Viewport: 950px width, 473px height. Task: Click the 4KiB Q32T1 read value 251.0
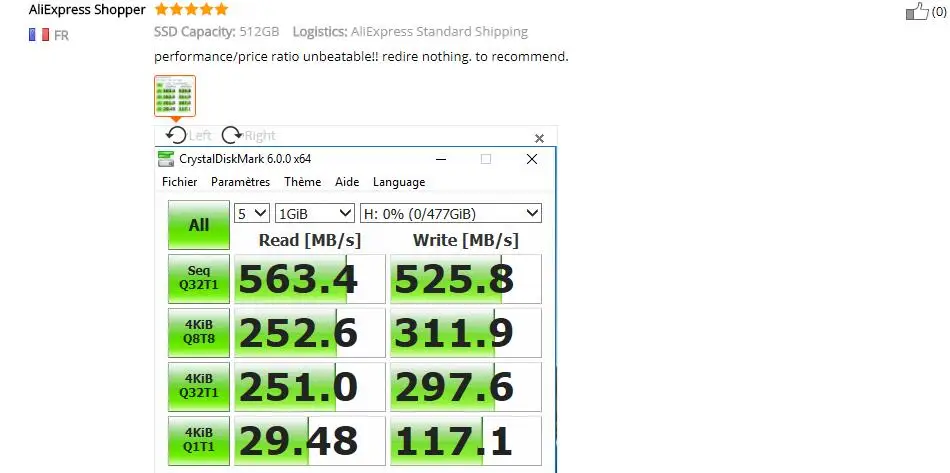tap(310, 386)
